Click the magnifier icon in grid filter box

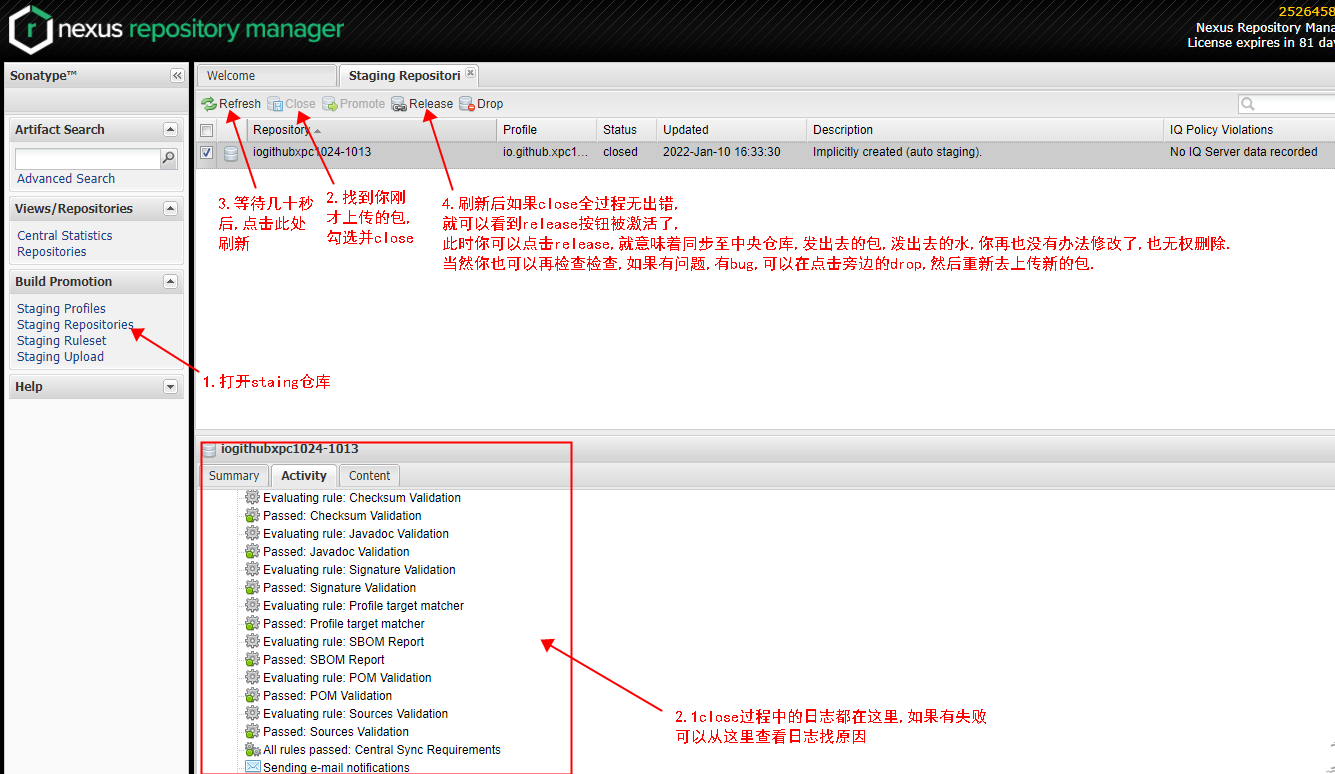(1248, 104)
